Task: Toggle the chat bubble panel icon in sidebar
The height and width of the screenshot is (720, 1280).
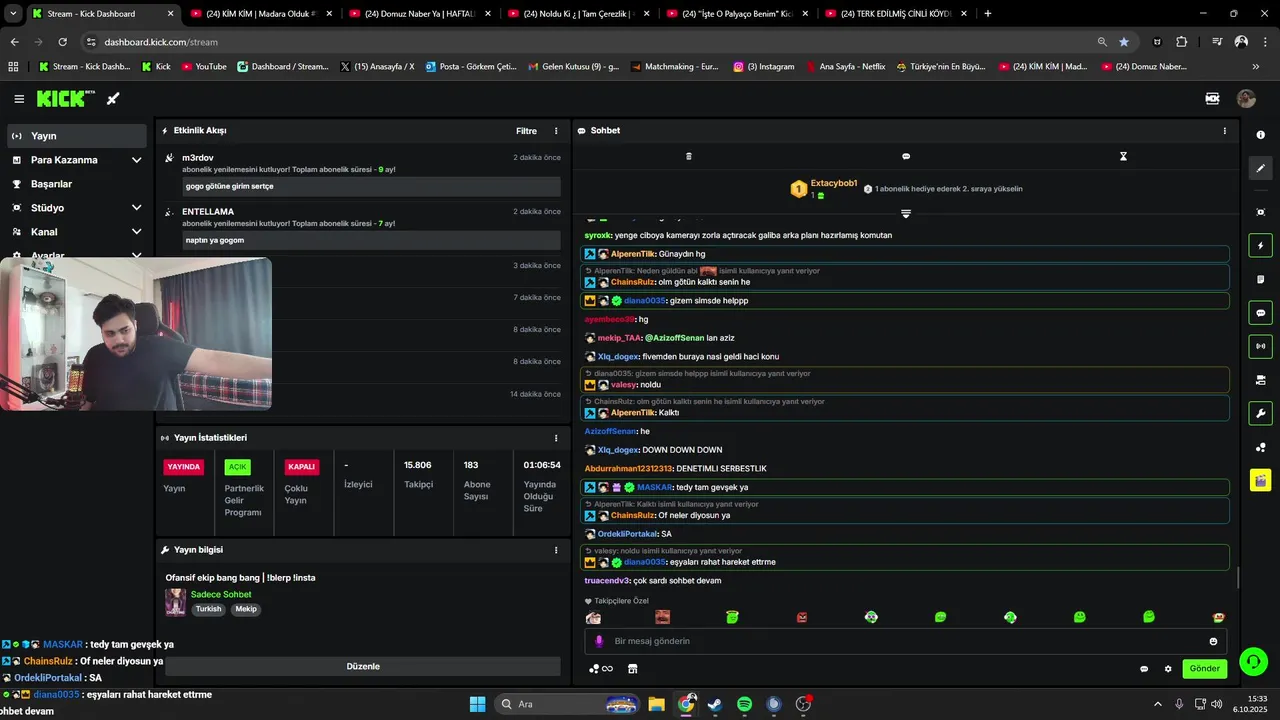Action: (x=1260, y=313)
